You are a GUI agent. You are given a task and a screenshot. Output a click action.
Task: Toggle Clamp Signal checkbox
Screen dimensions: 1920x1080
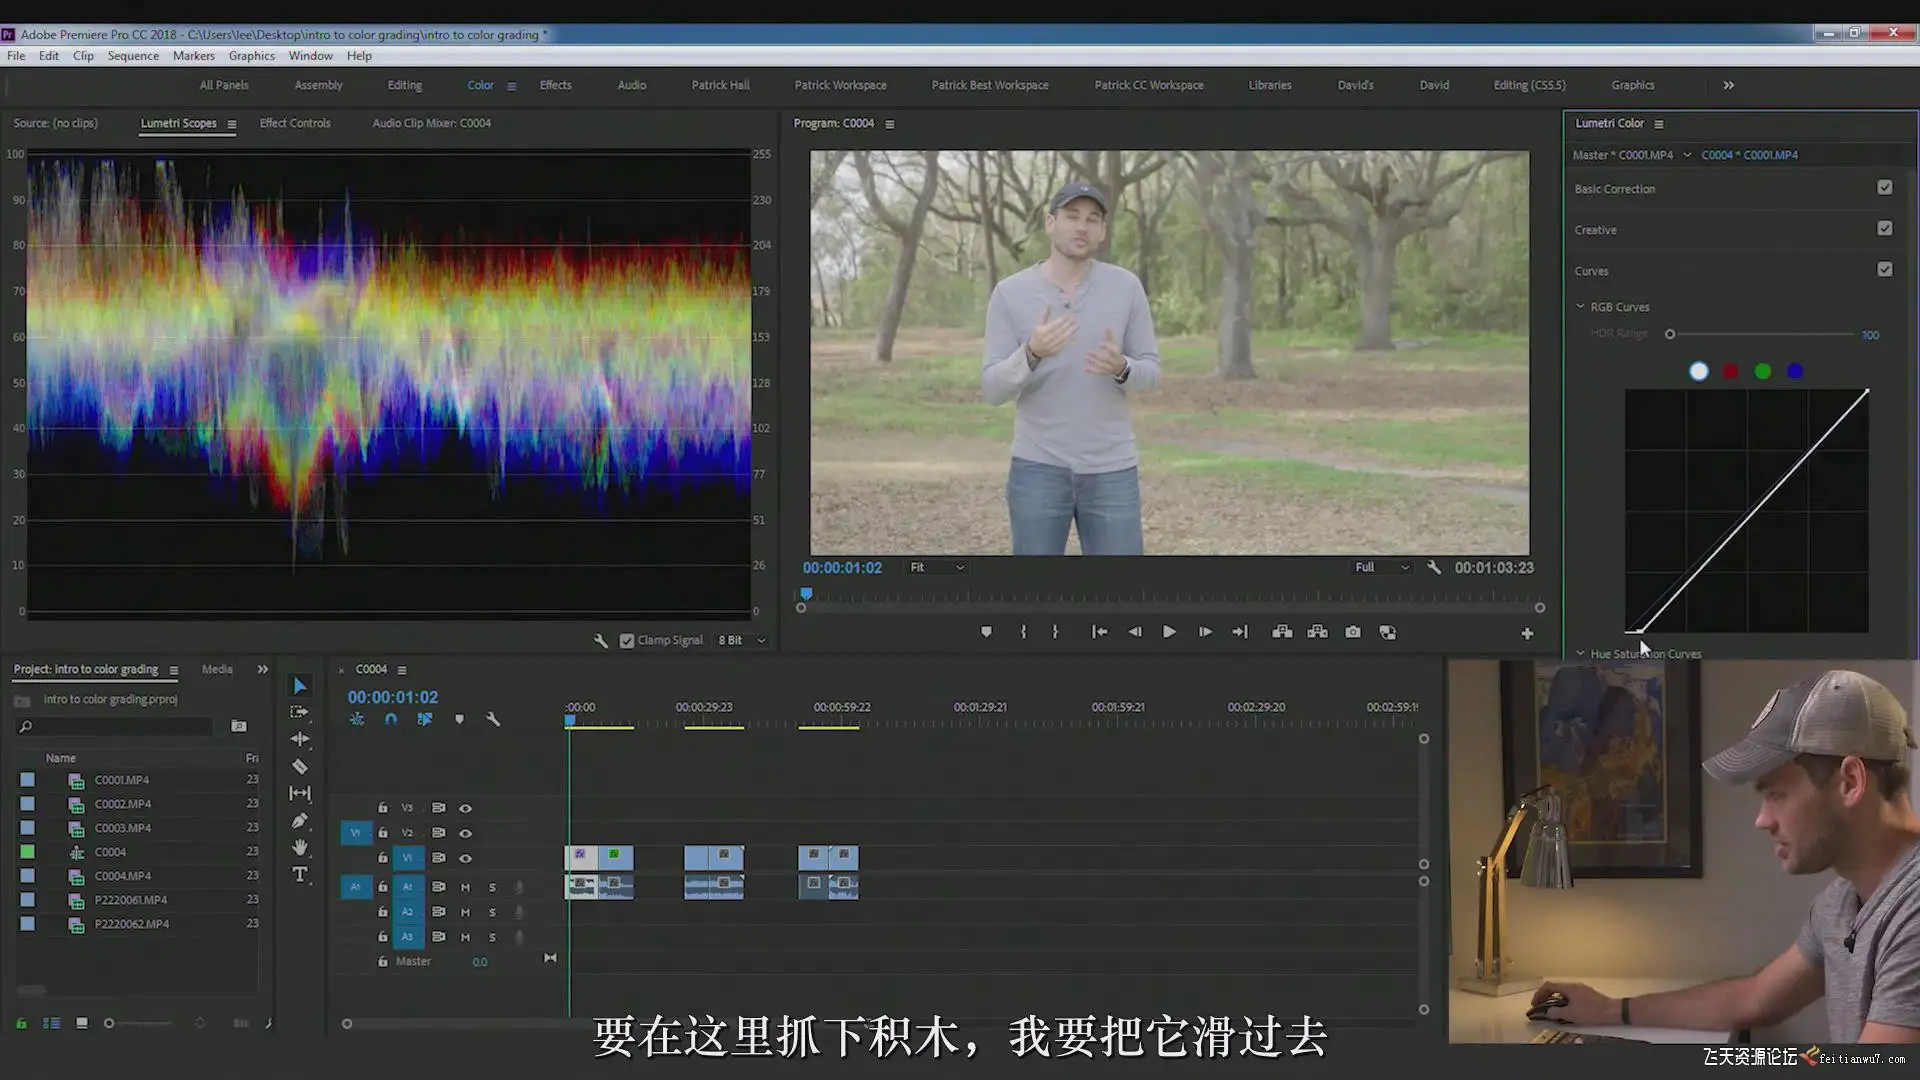pos(627,641)
